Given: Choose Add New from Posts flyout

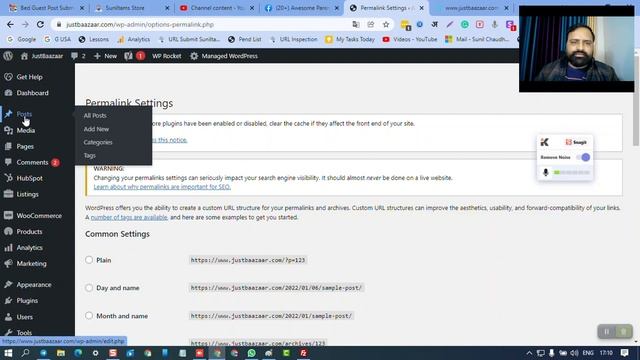Looking at the screenshot, I should pyautogui.click(x=96, y=129).
